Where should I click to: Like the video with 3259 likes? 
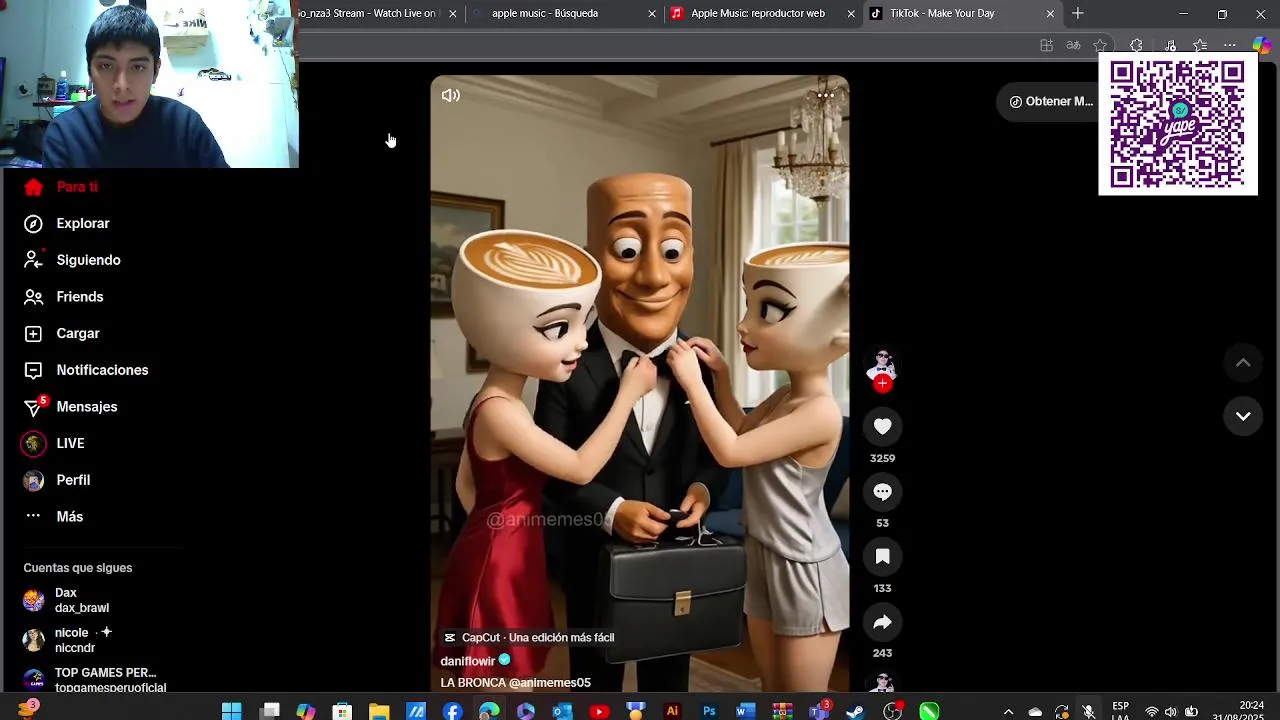coord(882,427)
